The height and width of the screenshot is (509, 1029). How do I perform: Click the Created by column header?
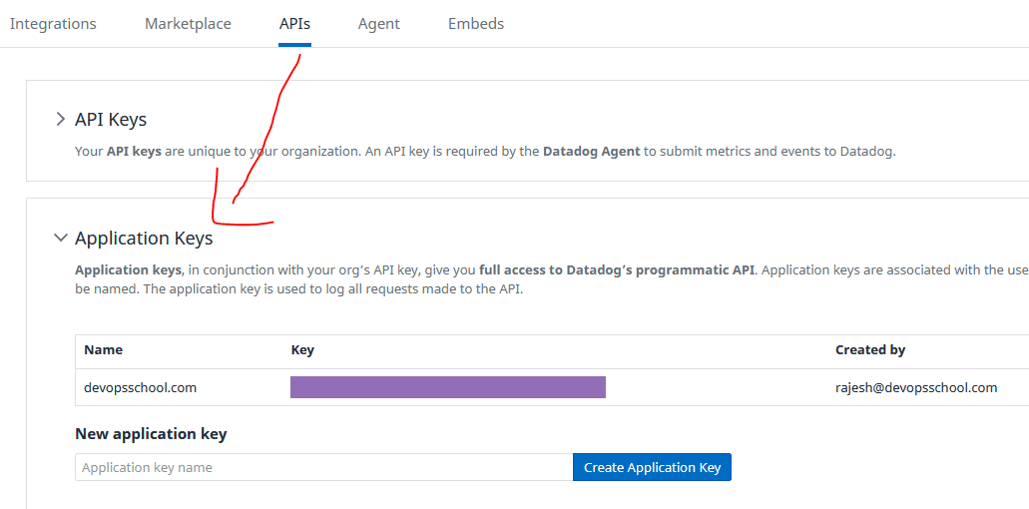[x=870, y=350]
